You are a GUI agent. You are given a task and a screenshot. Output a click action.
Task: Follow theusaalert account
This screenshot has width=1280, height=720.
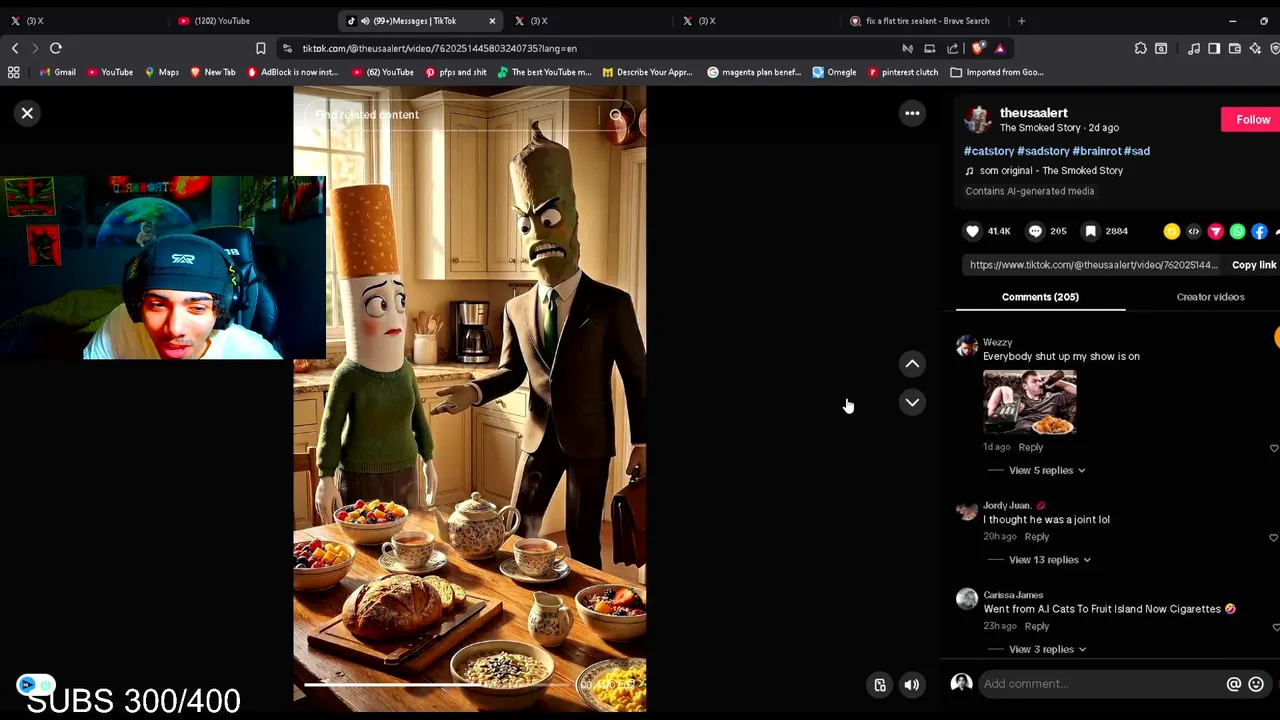(1252, 120)
